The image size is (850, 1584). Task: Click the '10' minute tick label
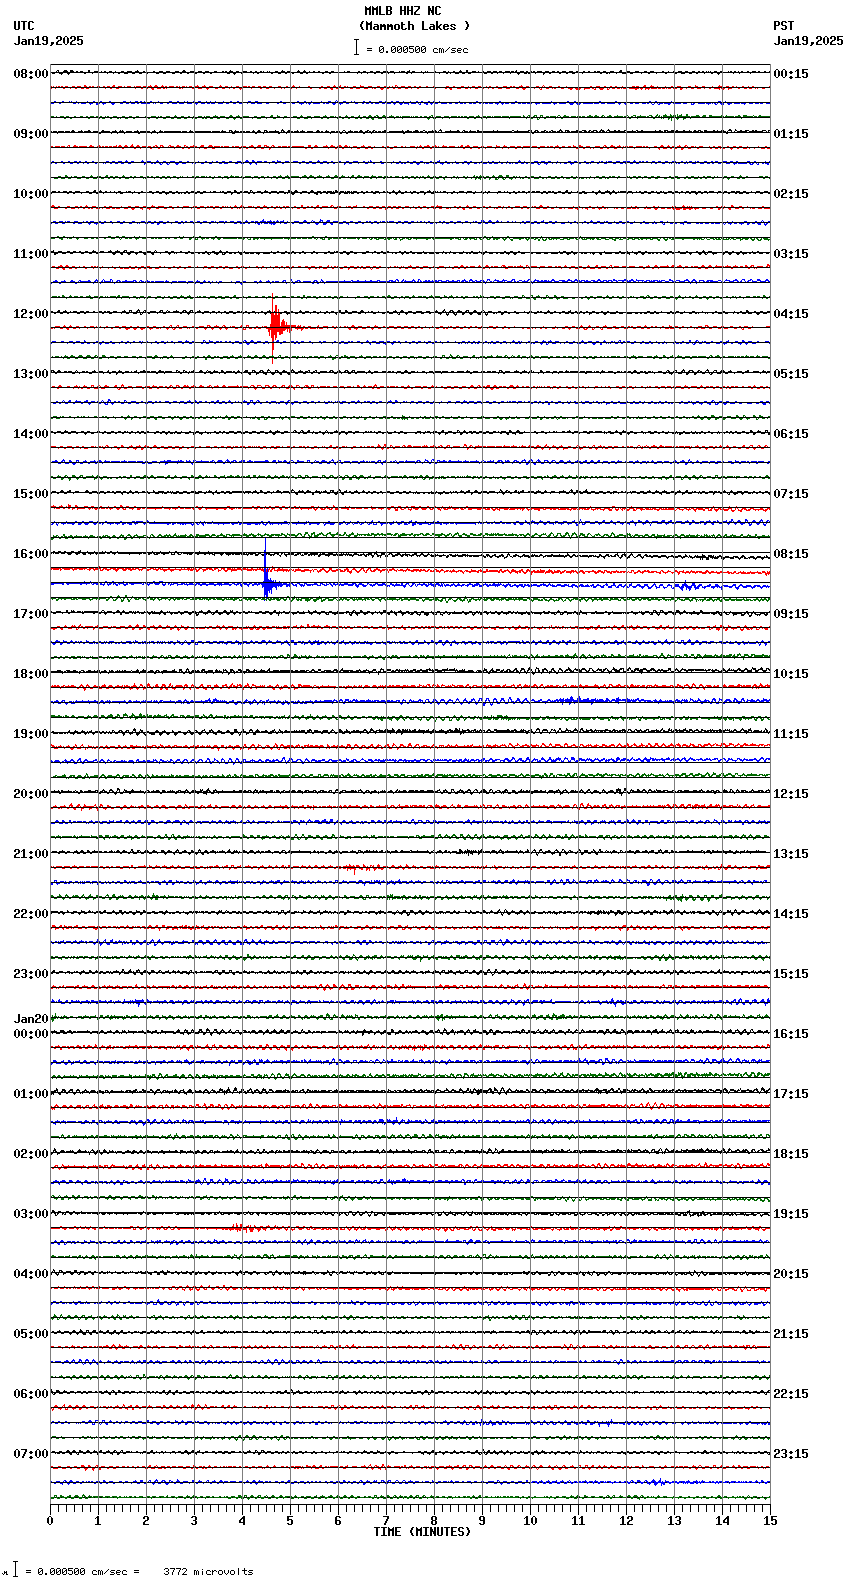pos(530,1521)
